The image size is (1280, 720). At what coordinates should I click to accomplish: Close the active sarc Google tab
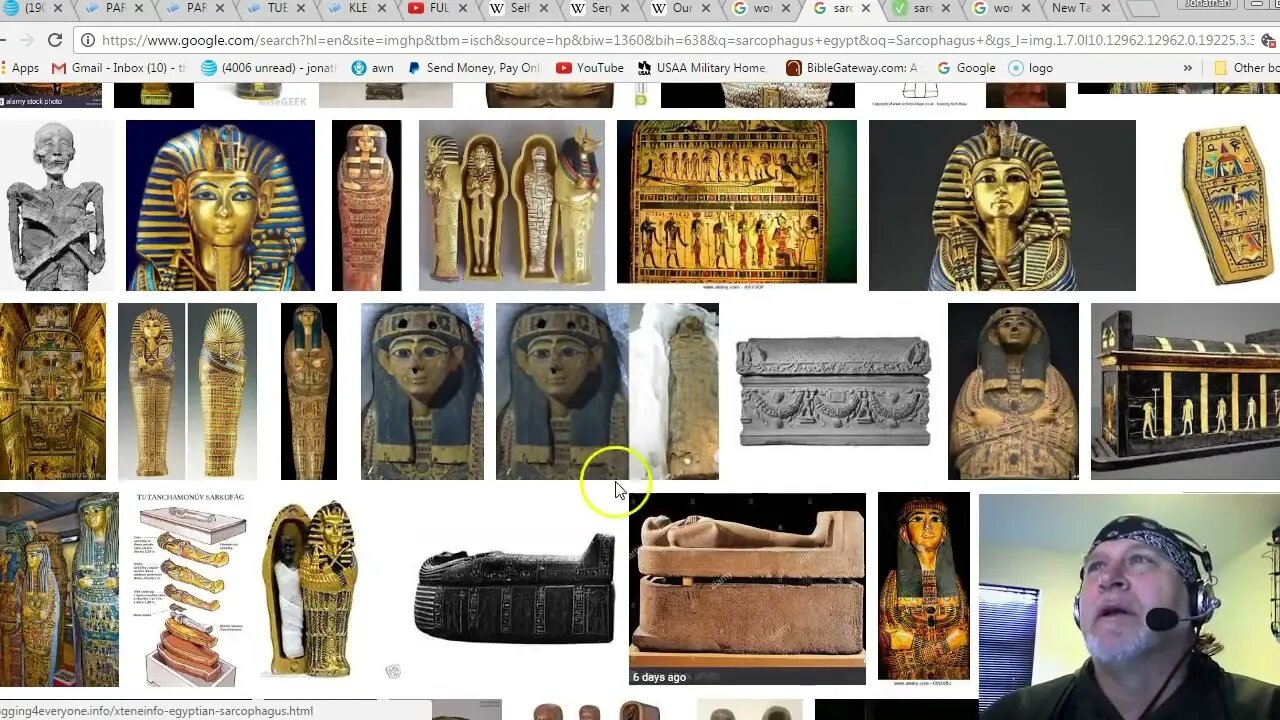866,9
